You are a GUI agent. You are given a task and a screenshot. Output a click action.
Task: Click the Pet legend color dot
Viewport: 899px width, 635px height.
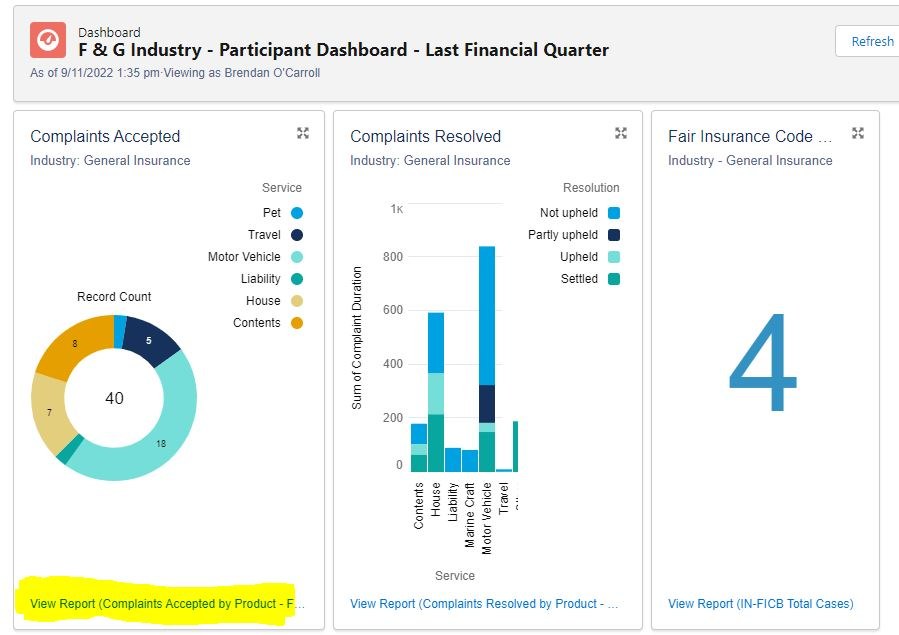coord(297,213)
